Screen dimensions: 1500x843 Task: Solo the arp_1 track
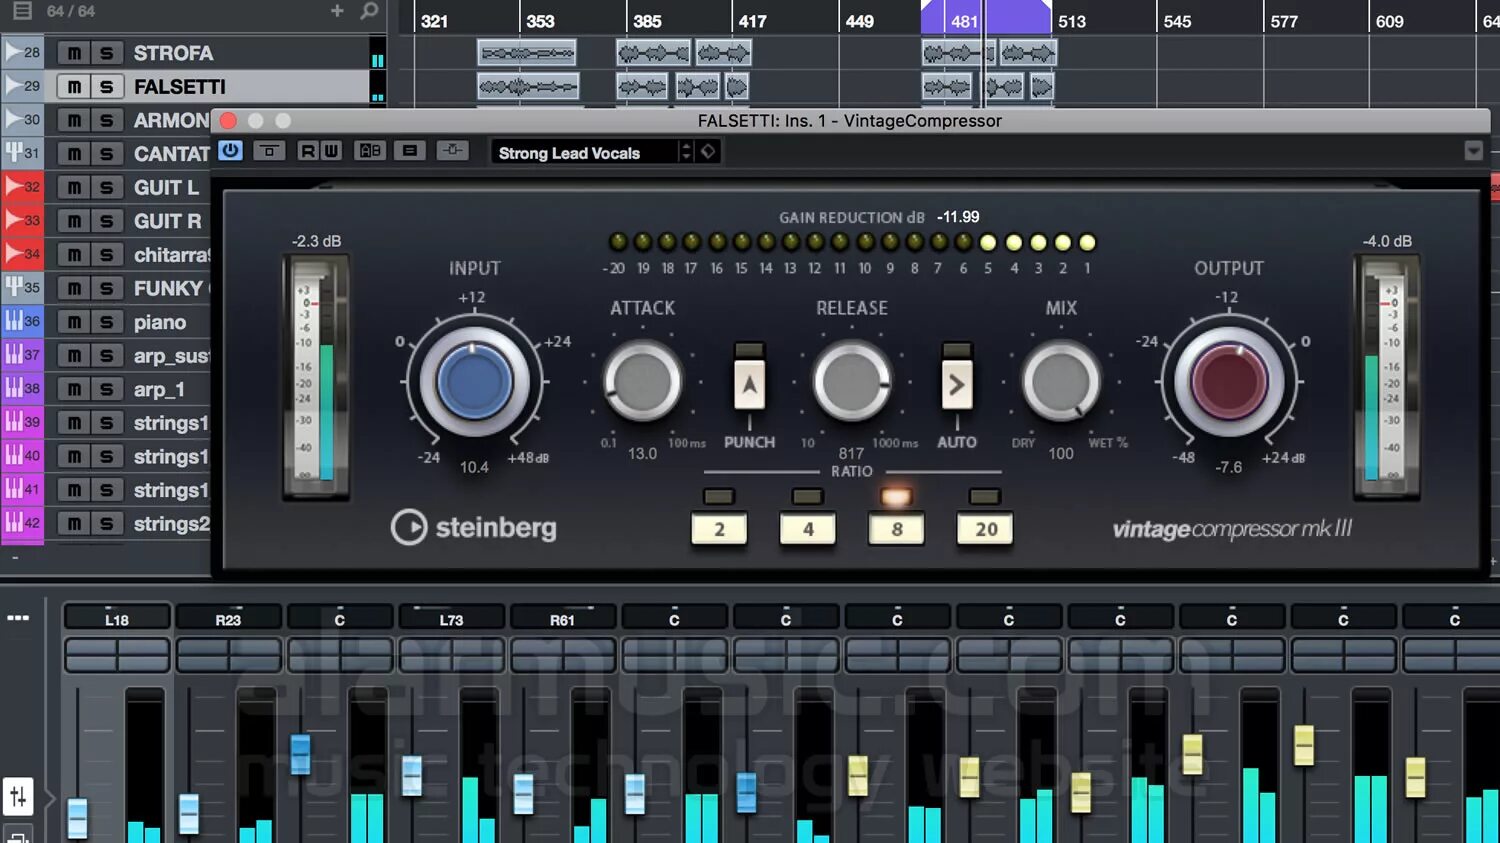click(107, 389)
